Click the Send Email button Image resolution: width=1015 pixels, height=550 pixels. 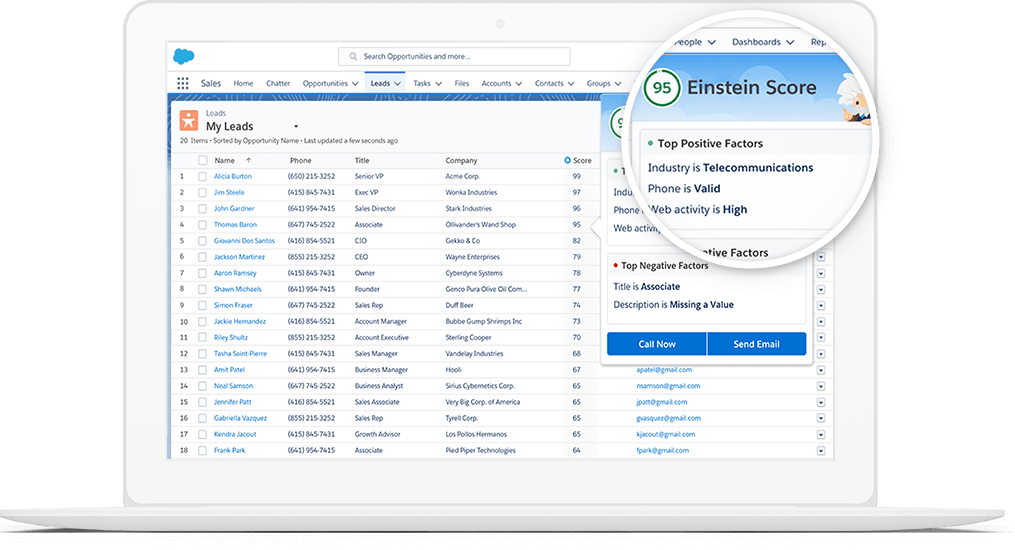click(757, 344)
